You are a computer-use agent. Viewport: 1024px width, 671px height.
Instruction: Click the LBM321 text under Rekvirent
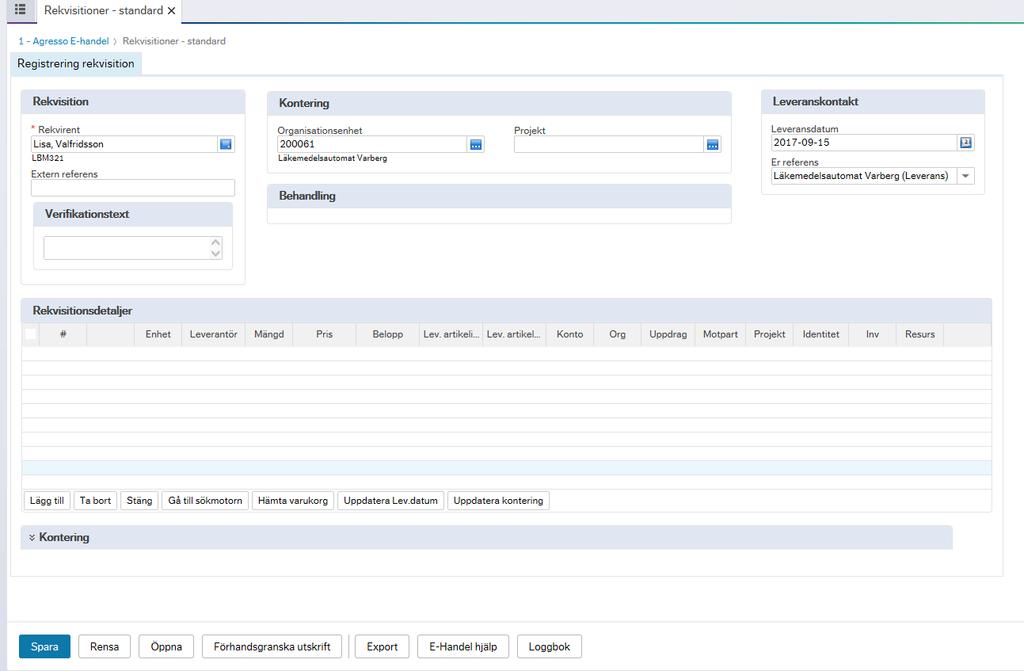48,158
